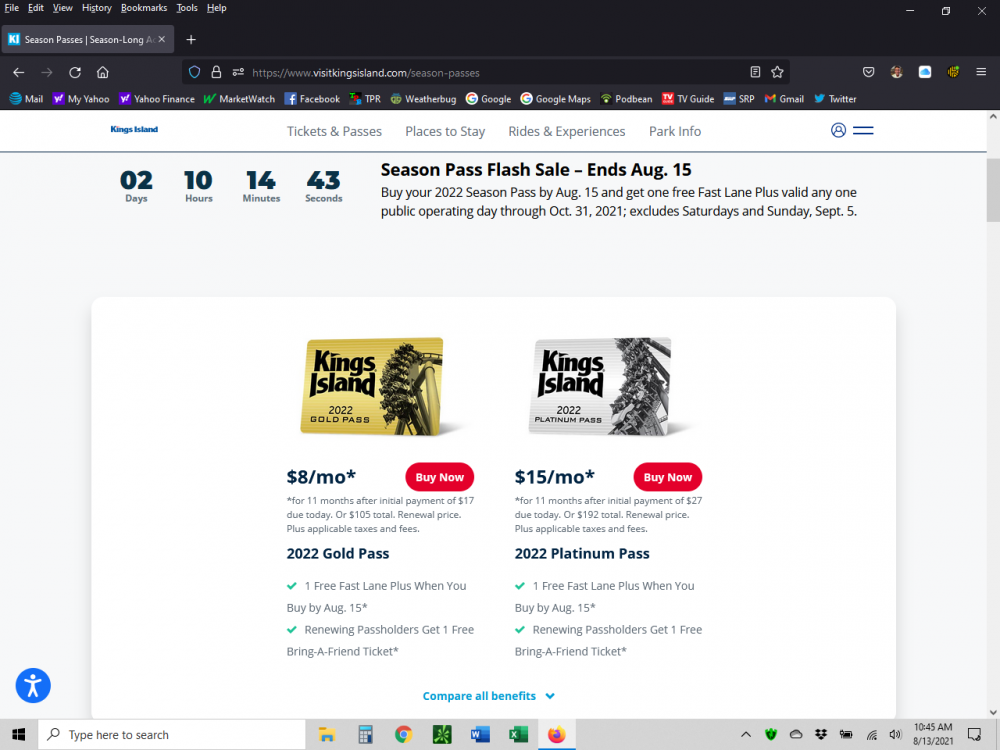Open the Rides & Experiences menu
Viewport: 1000px width, 750px height.
566,131
